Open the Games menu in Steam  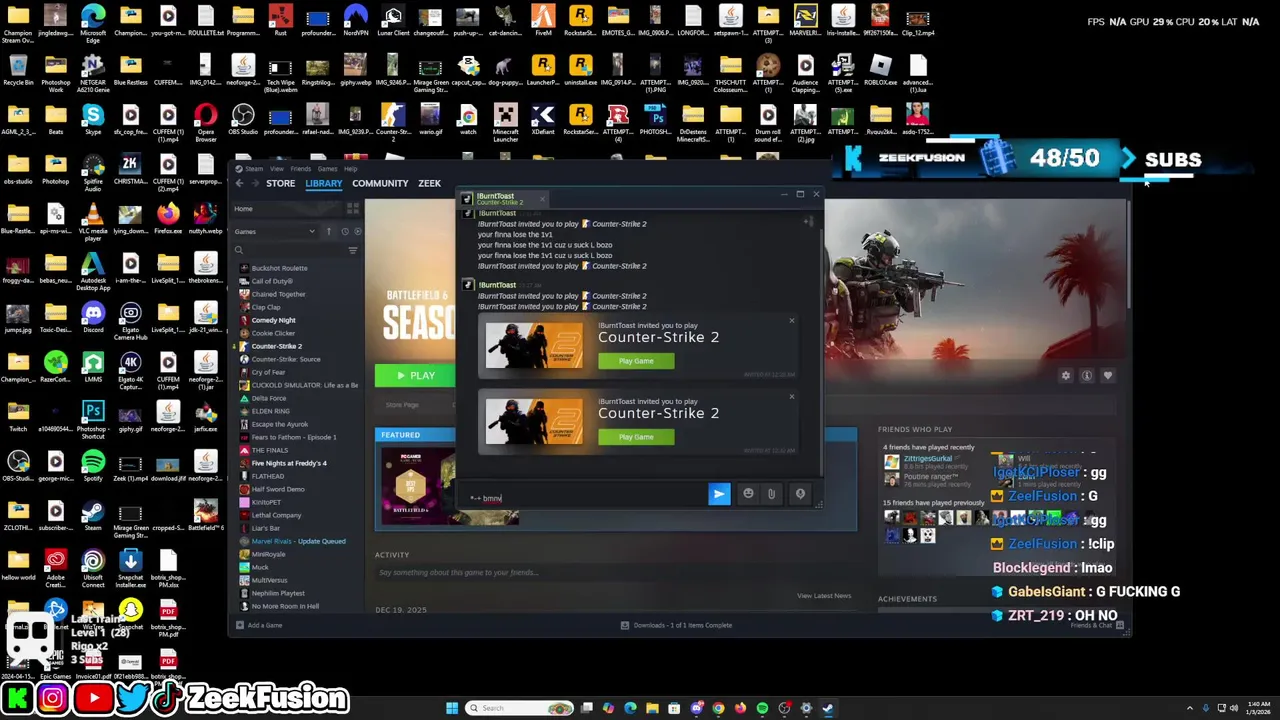coord(327,169)
